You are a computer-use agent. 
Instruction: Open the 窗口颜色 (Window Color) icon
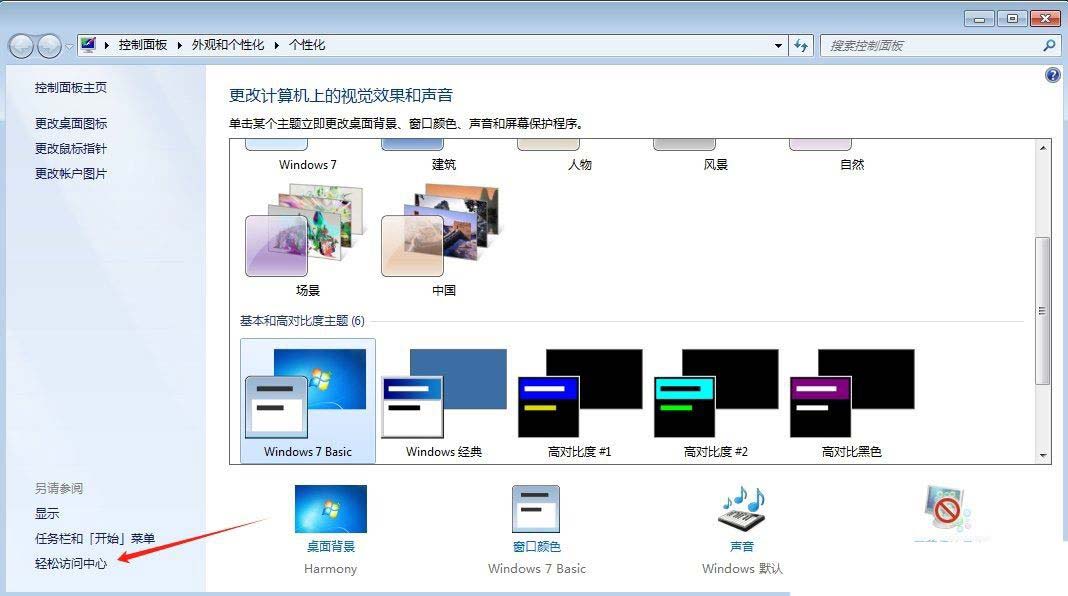coord(536,510)
